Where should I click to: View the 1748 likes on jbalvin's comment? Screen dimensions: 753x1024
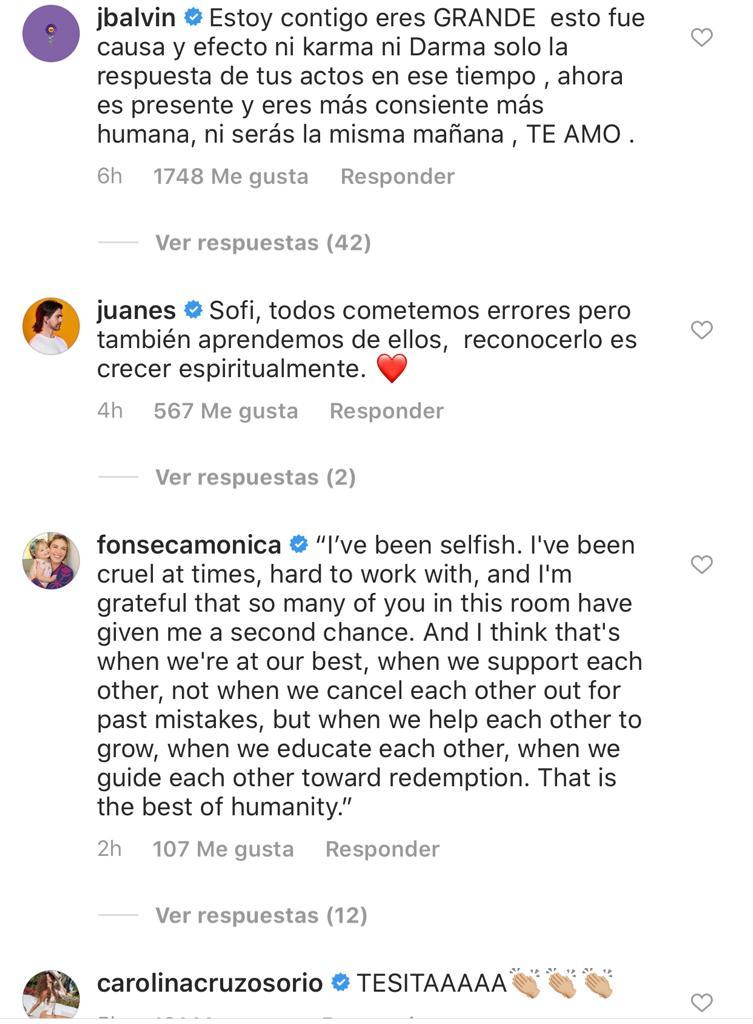point(230,177)
